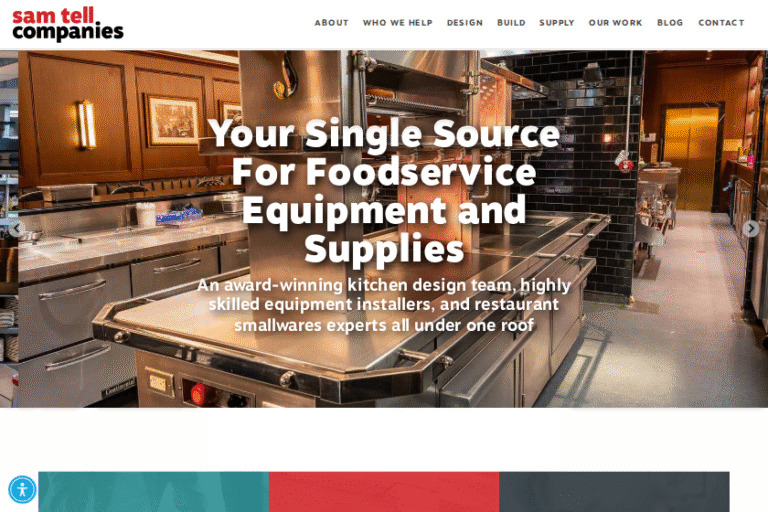Open the accessibility options icon
Screen dimensions: 768x512
22,489
